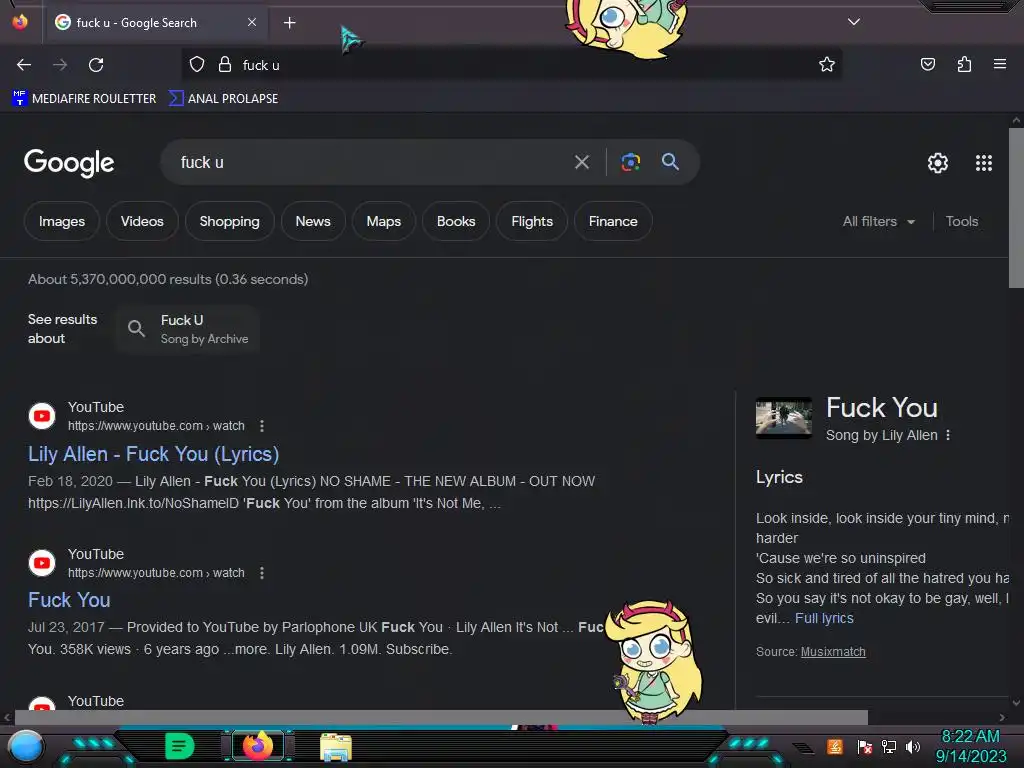
Task: Open Save to Pocket button
Action: pos(927,64)
